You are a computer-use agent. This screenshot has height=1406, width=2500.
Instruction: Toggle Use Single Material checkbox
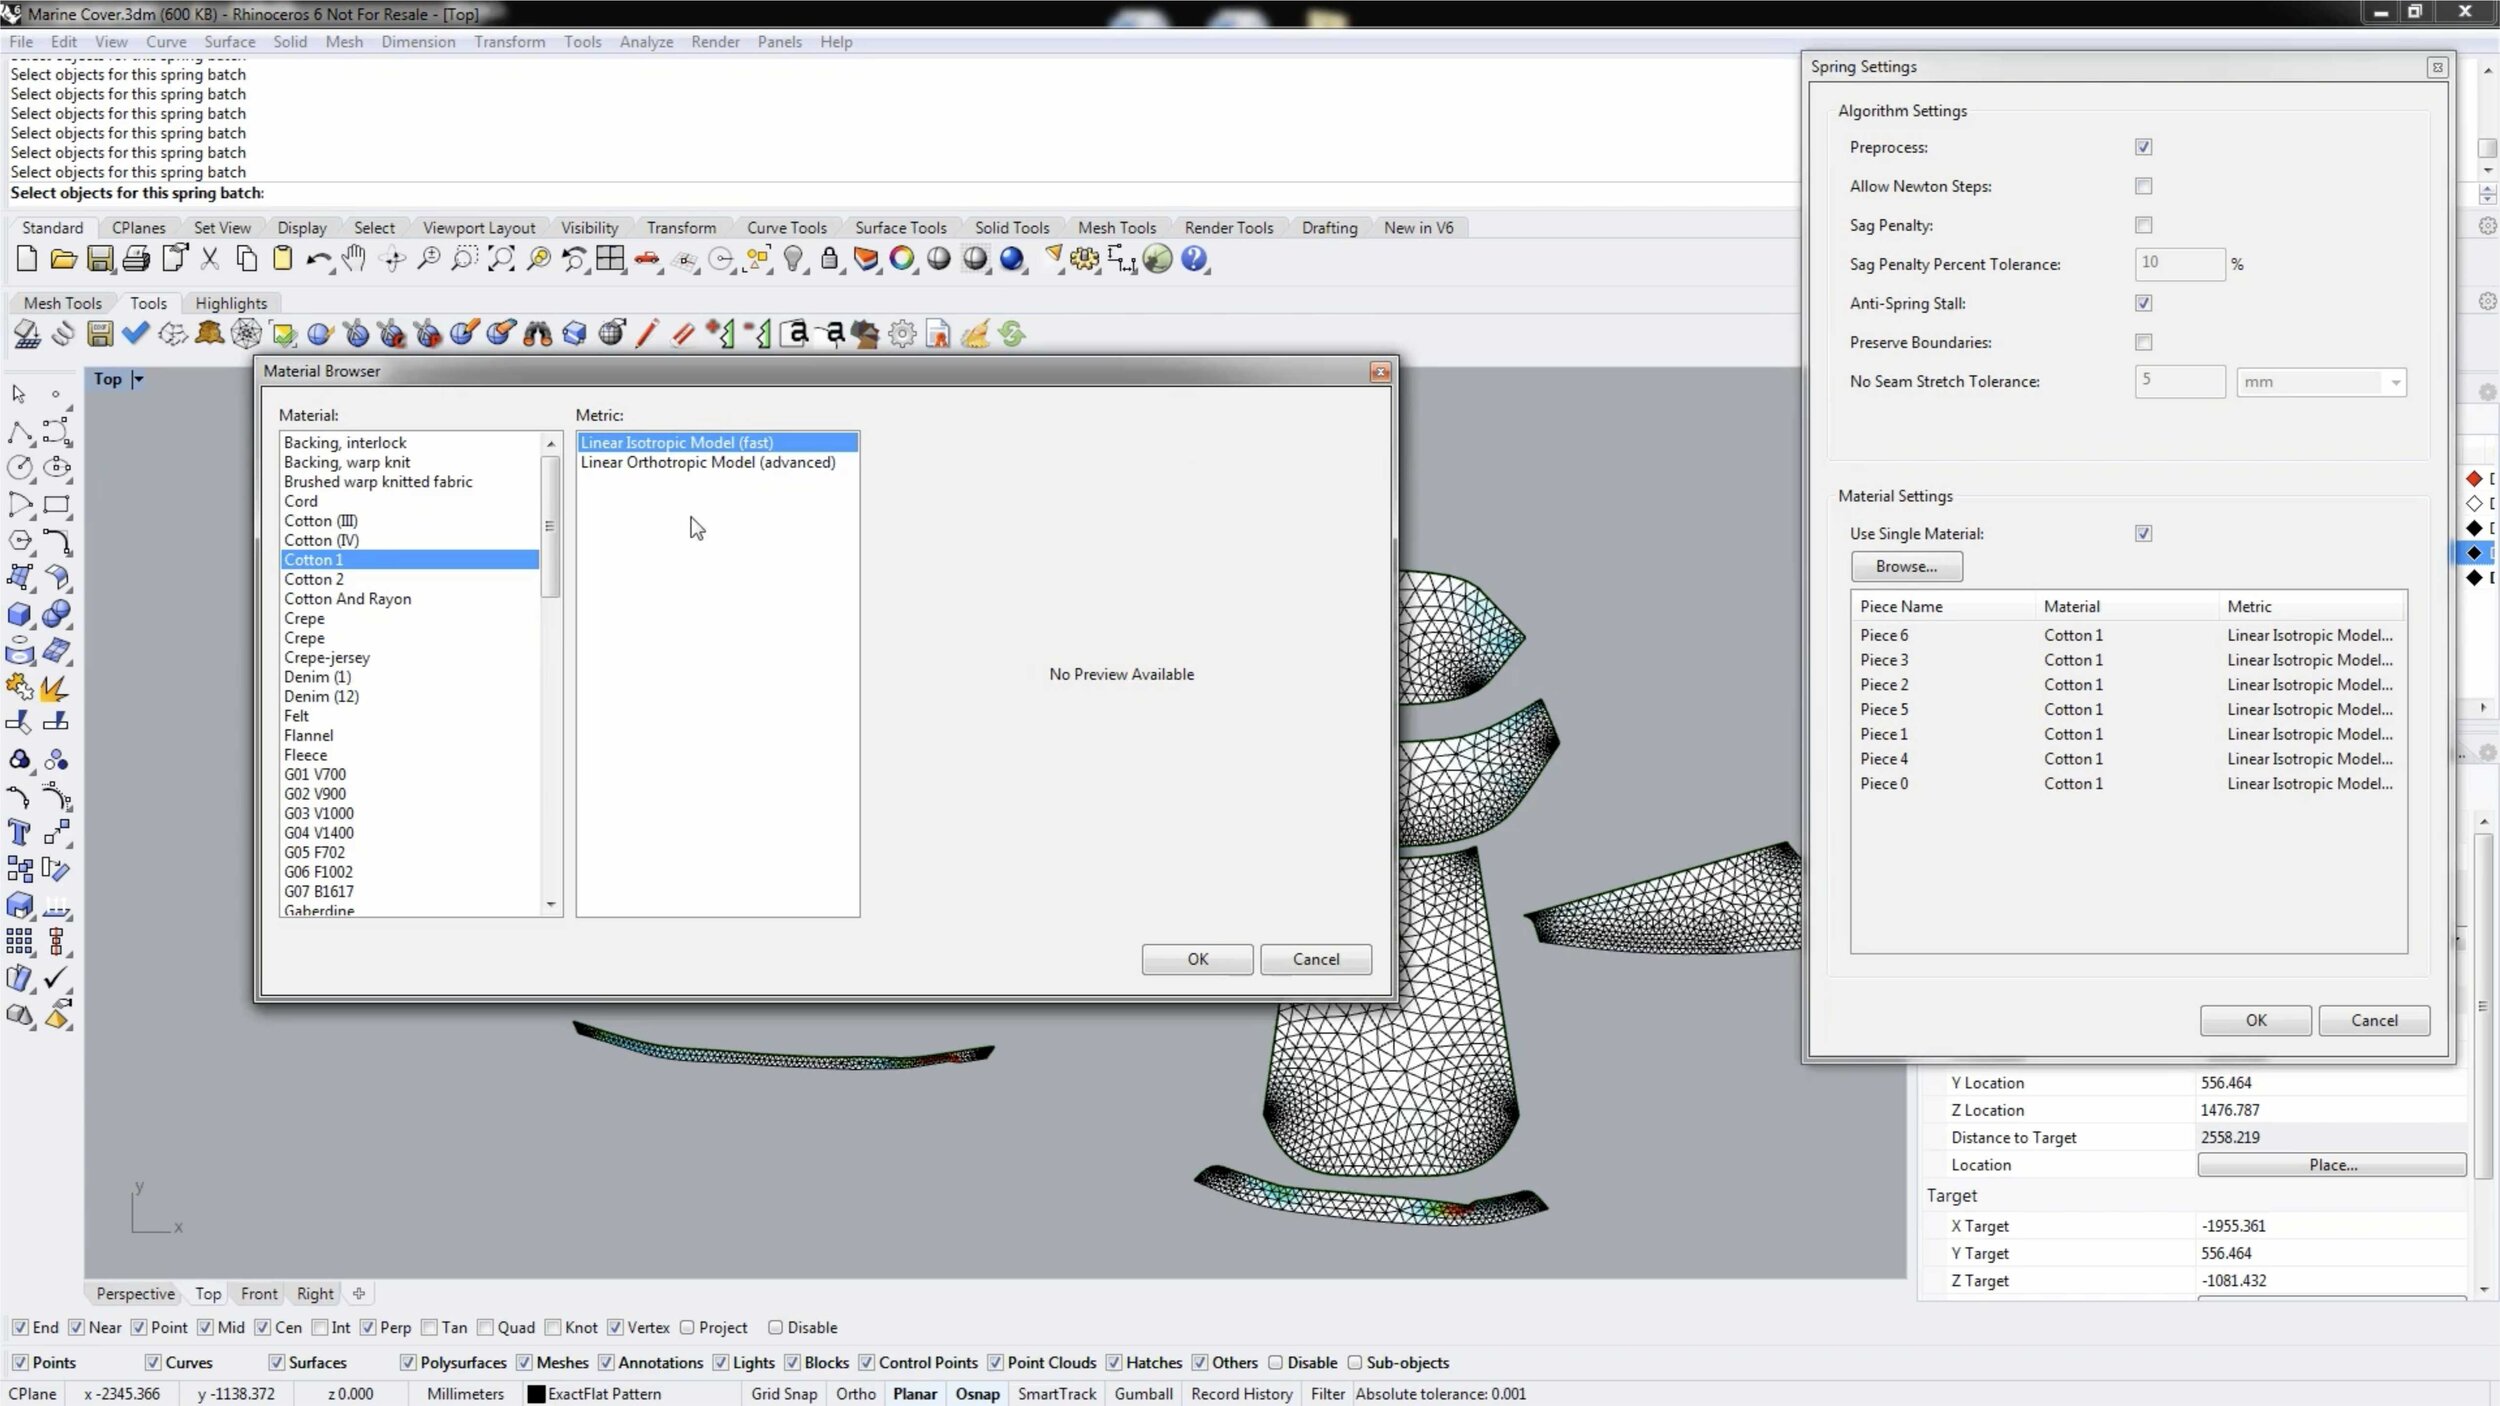pyautogui.click(x=2143, y=533)
